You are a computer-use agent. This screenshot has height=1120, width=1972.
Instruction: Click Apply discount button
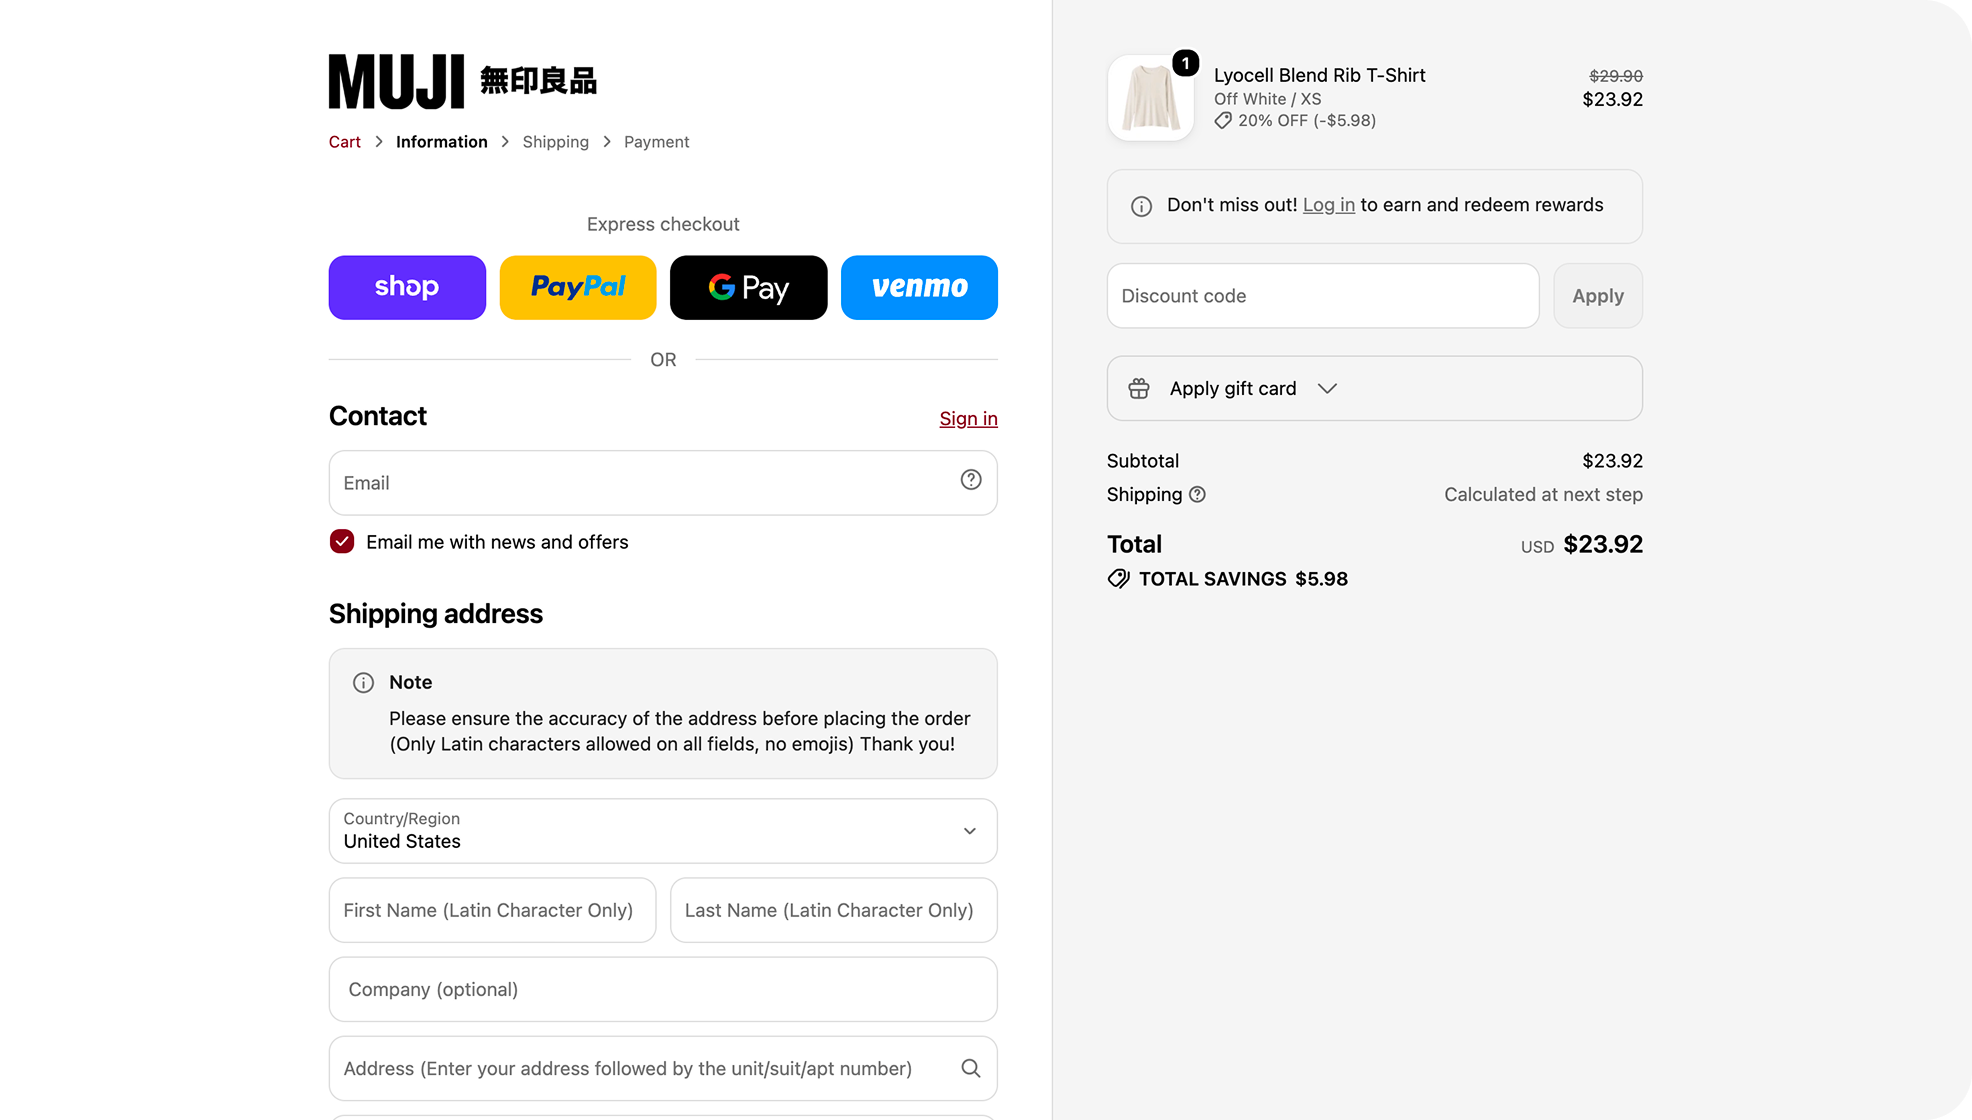click(1597, 296)
